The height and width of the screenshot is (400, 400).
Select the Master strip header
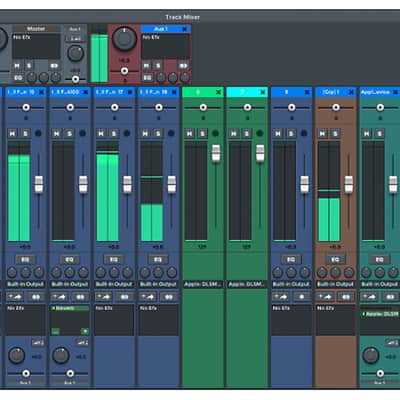(36, 29)
